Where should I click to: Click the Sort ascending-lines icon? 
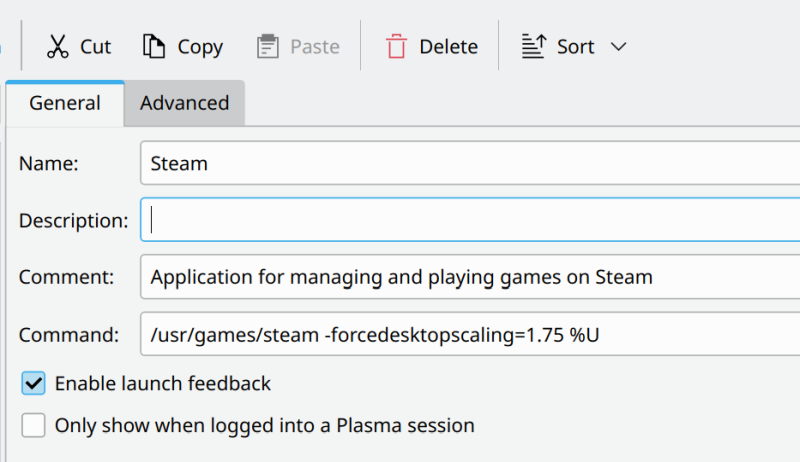(x=533, y=46)
